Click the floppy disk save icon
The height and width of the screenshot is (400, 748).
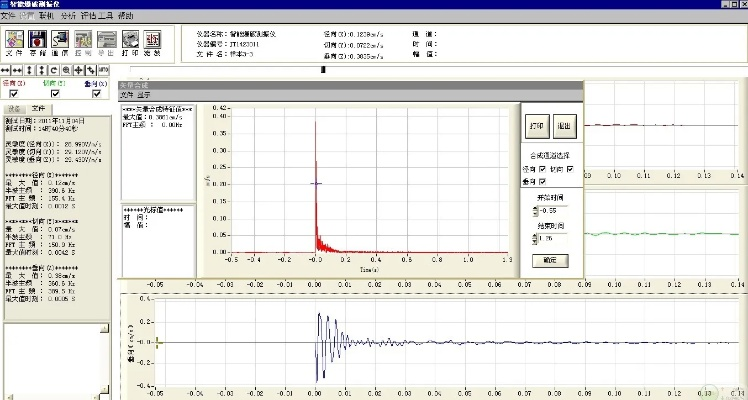(x=39, y=41)
